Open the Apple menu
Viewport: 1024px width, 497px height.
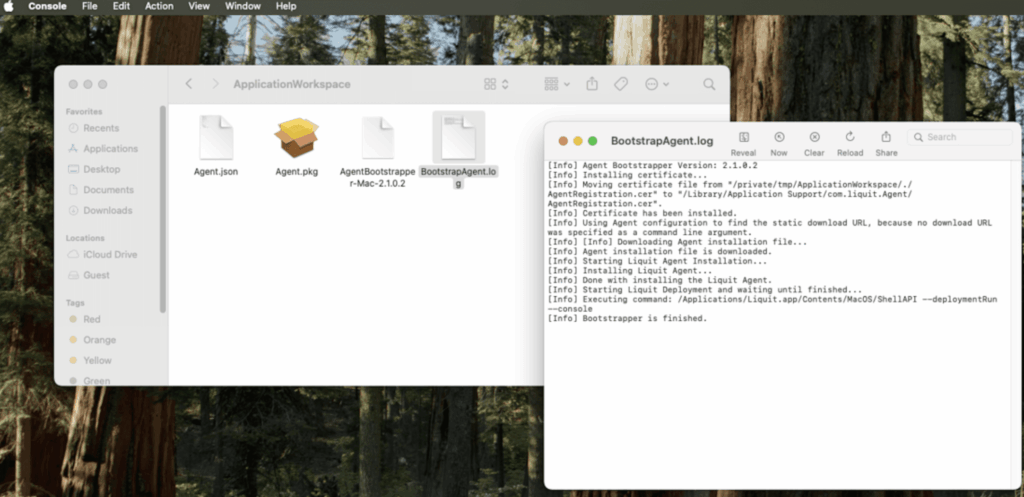pos(10,6)
